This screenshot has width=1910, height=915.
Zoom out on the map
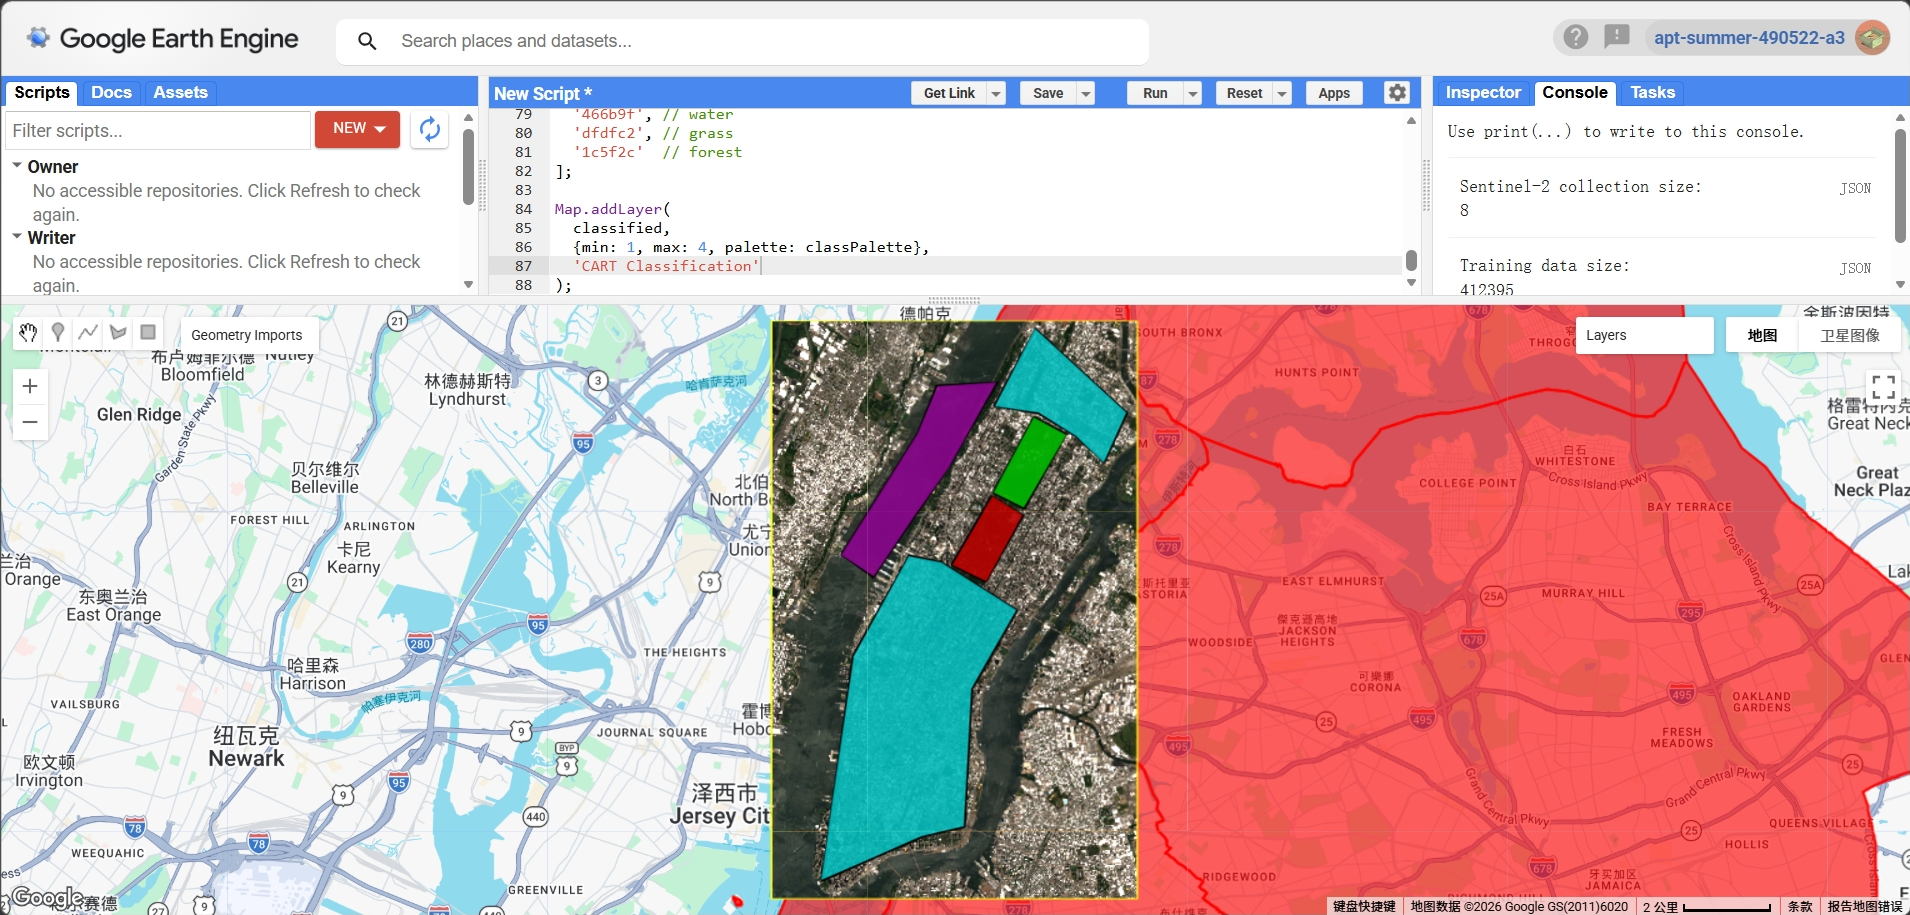pos(30,422)
